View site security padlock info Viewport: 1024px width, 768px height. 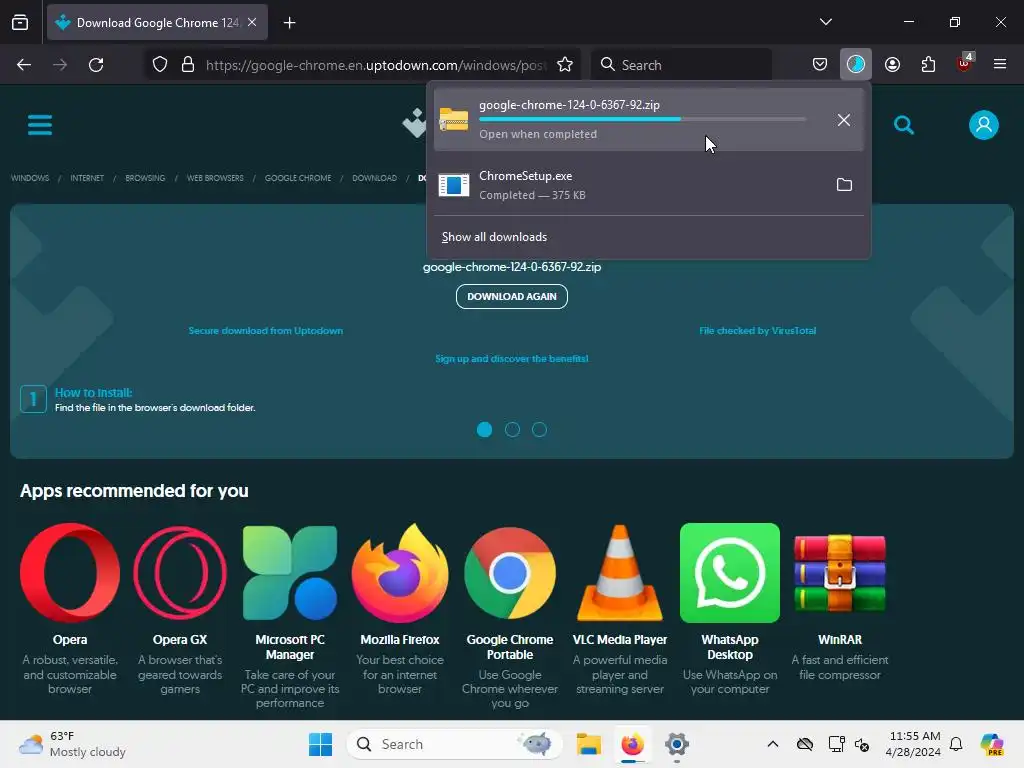coord(188,65)
